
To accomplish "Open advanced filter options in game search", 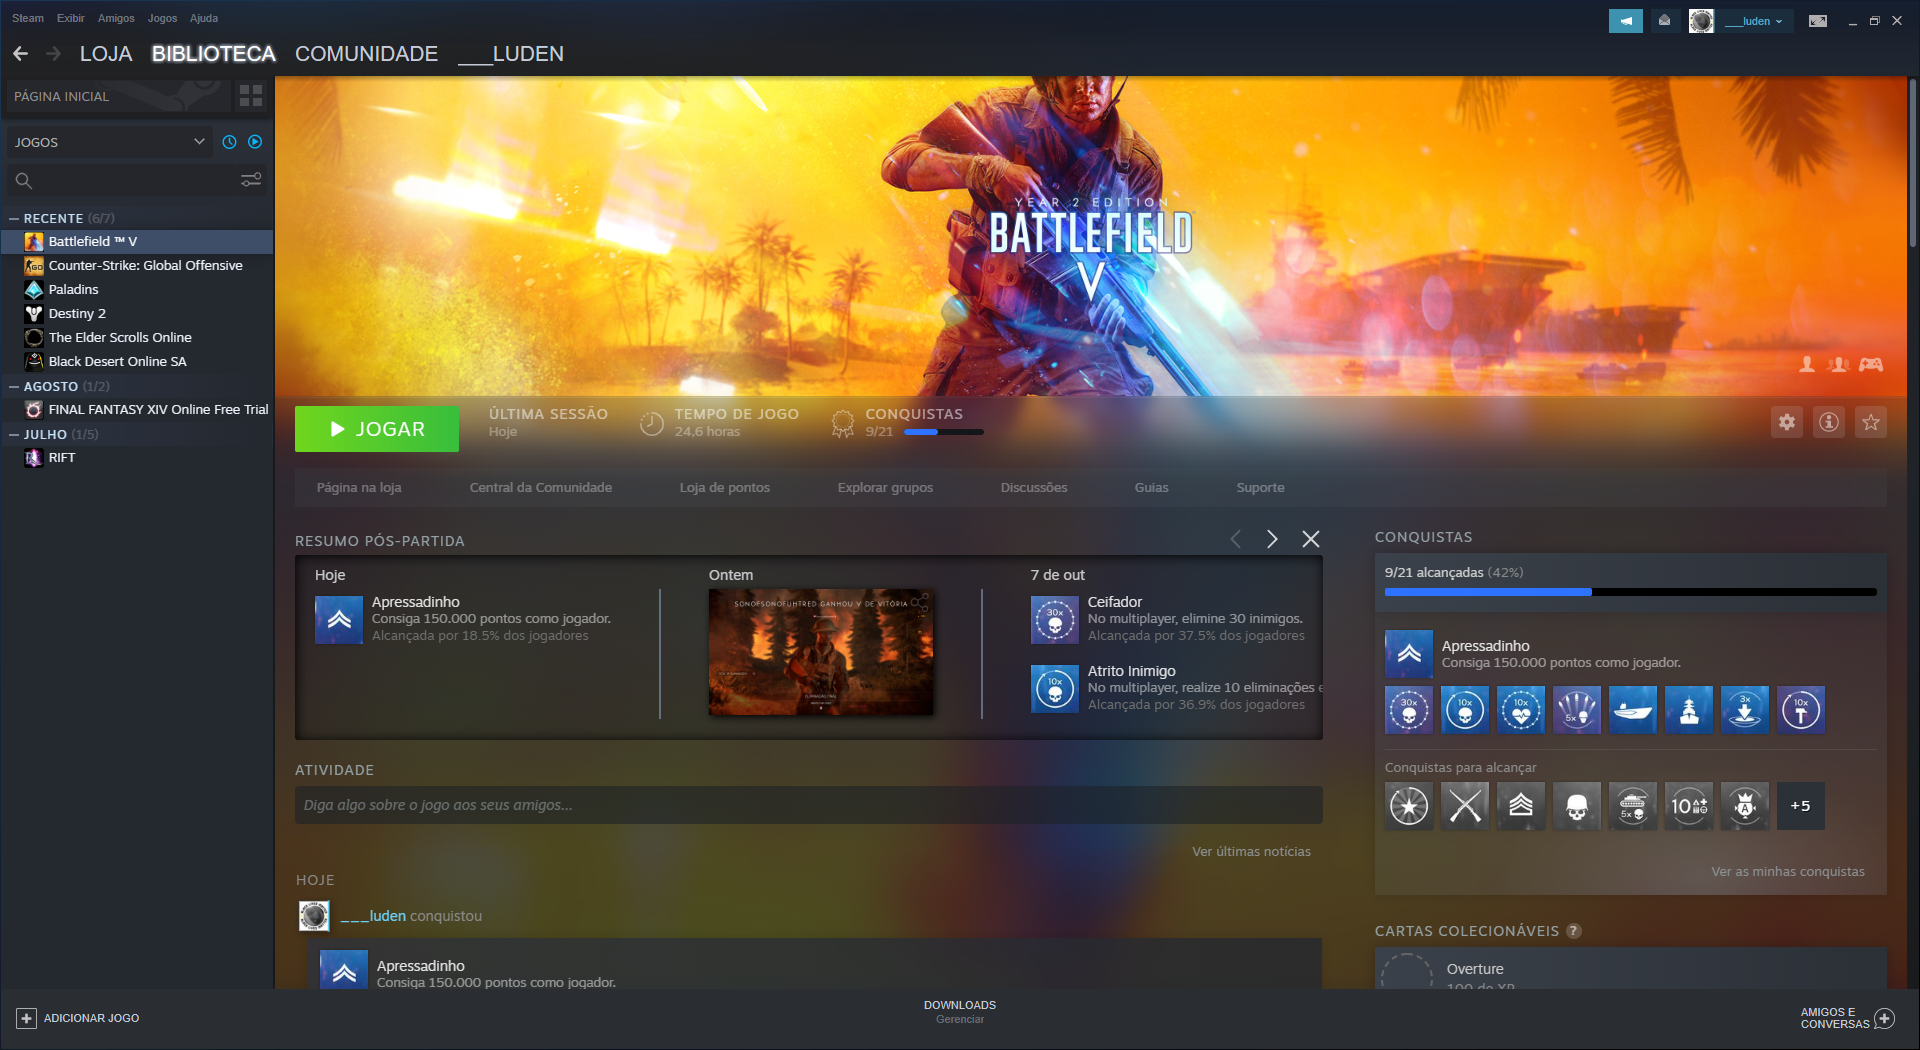I will (x=251, y=180).
